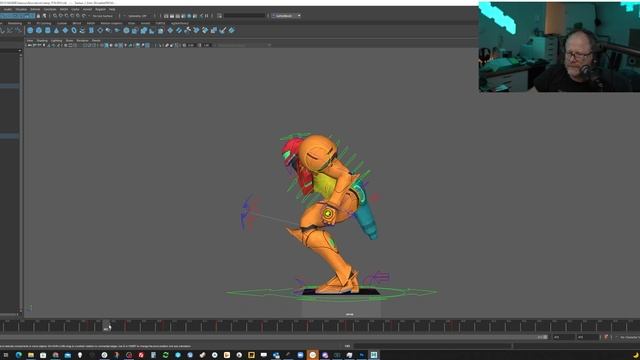The height and width of the screenshot is (360, 640).
Task: Open the viewport Lighting menu
Action: point(57,41)
